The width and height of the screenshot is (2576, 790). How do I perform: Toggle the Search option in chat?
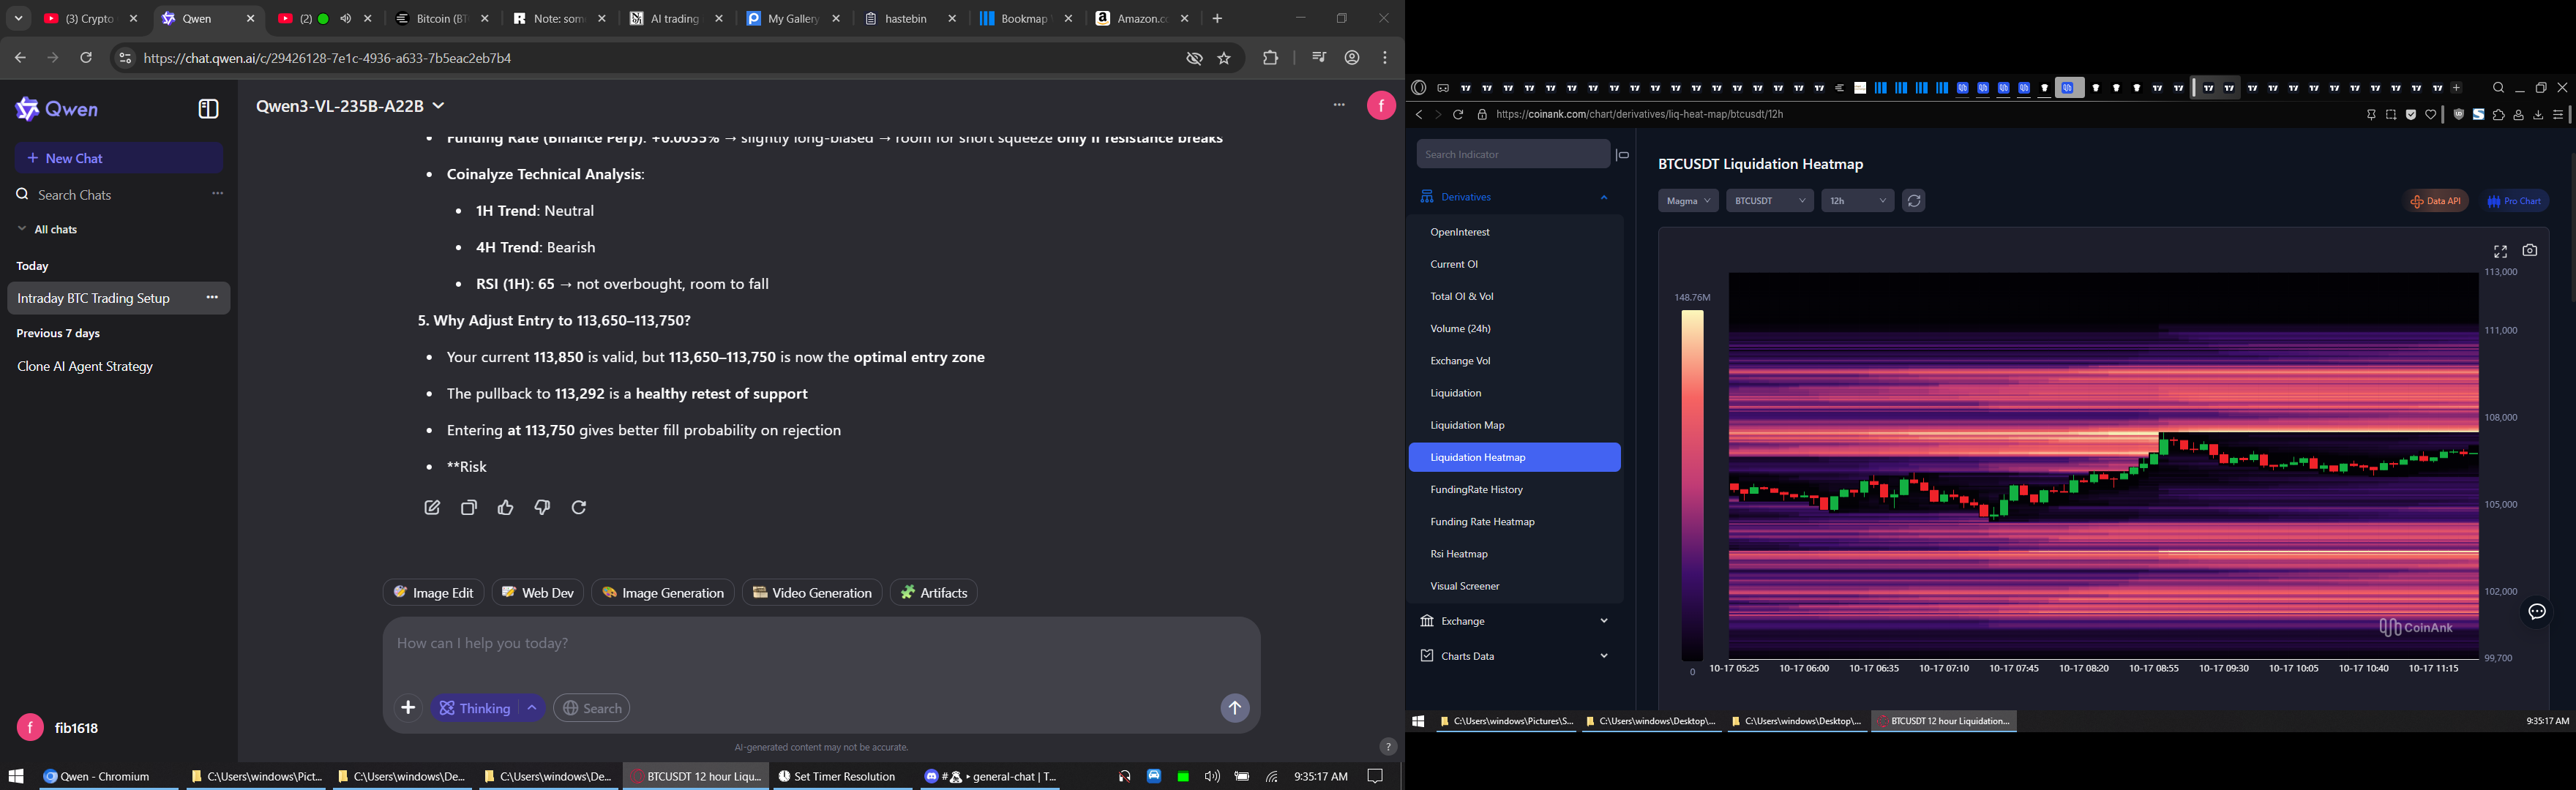591,708
